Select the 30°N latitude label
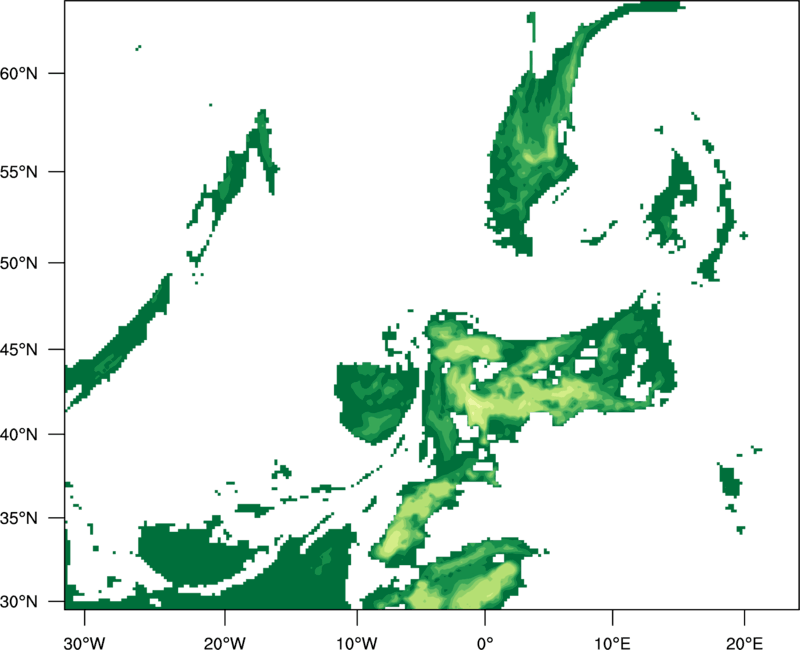Viewport: 800px width, 650px height. pos(19,602)
